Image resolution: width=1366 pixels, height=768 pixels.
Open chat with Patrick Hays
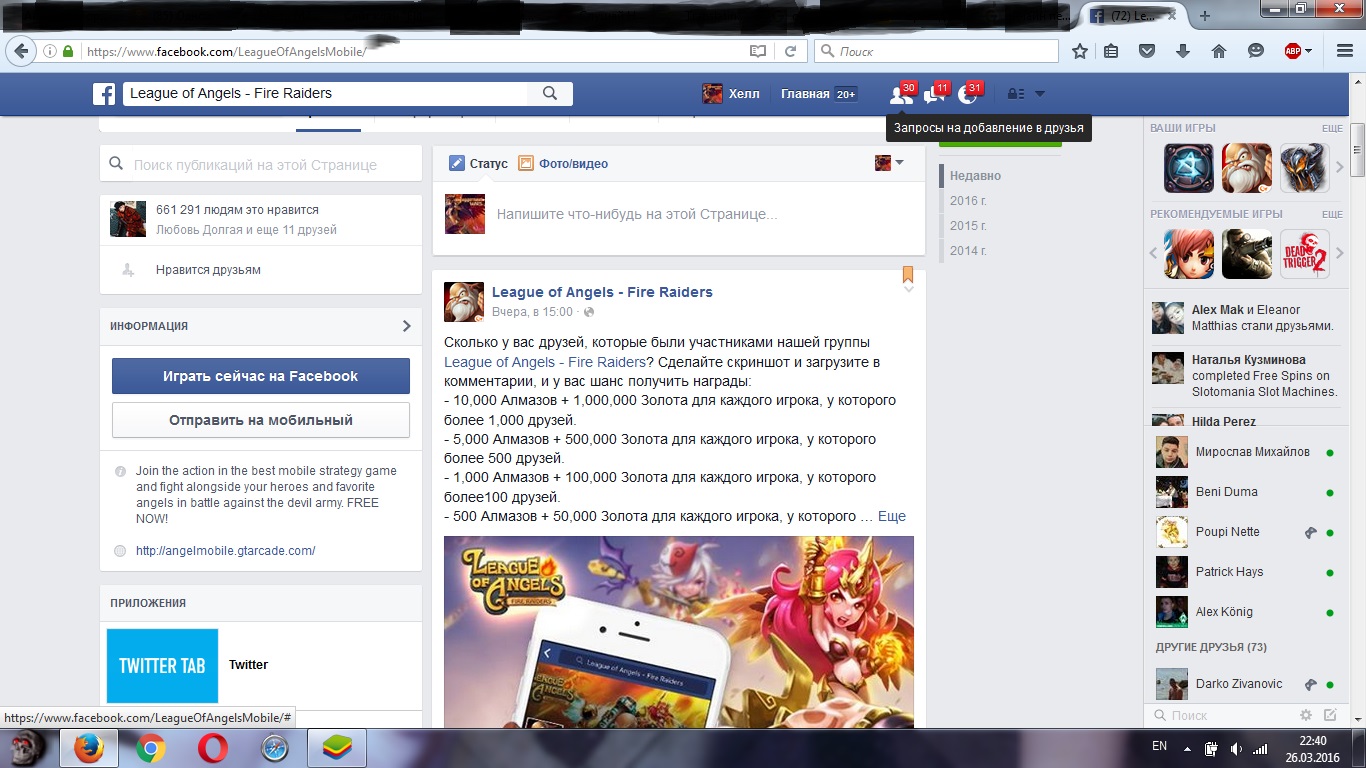tap(1246, 572)
